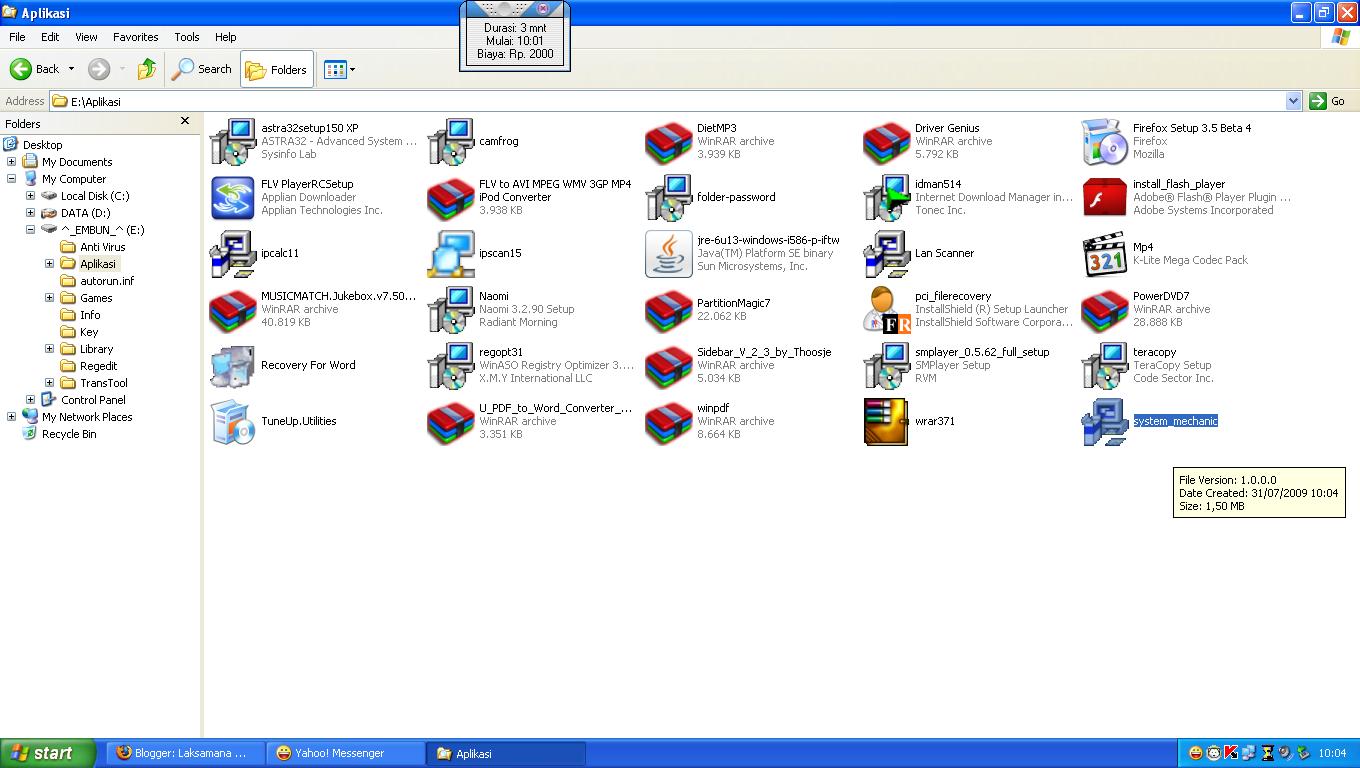Click the Back button
The width and height of the screenshot is (1360, 768).
click(35, 69)
